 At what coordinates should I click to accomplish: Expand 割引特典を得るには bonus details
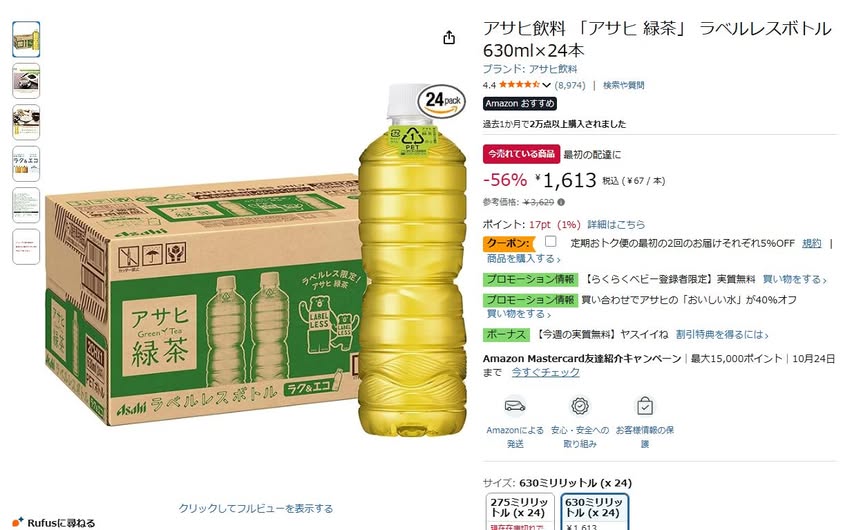721,334
